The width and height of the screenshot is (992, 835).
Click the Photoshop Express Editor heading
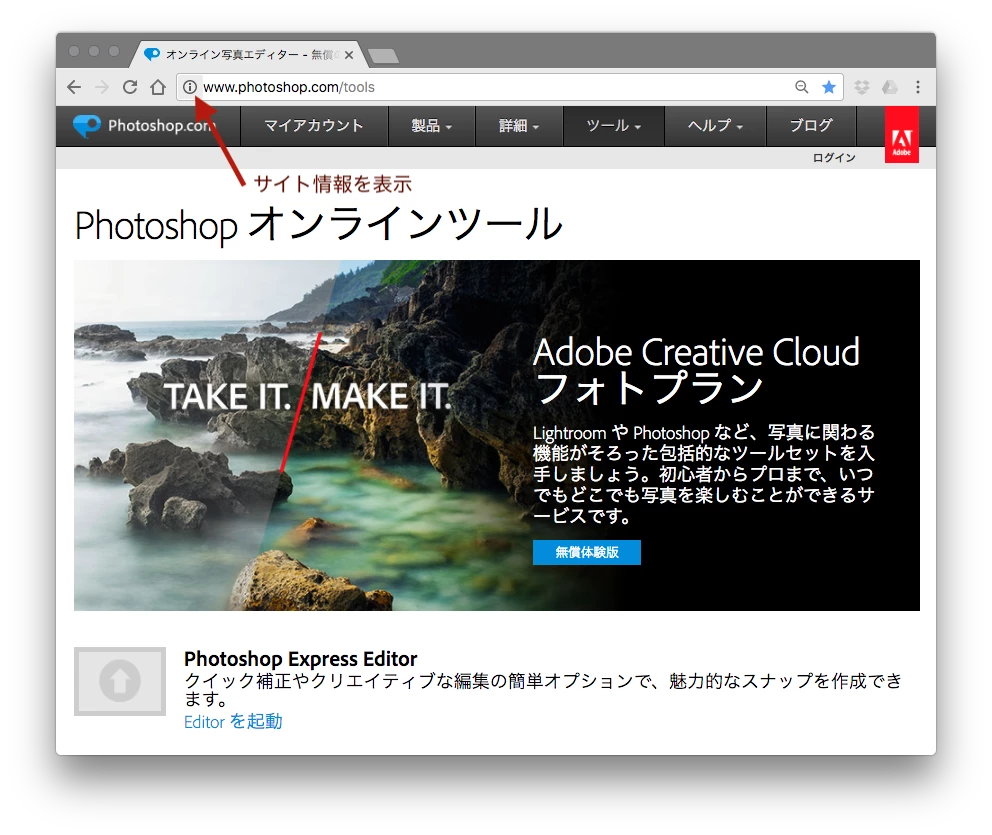[x=301, y=659]
